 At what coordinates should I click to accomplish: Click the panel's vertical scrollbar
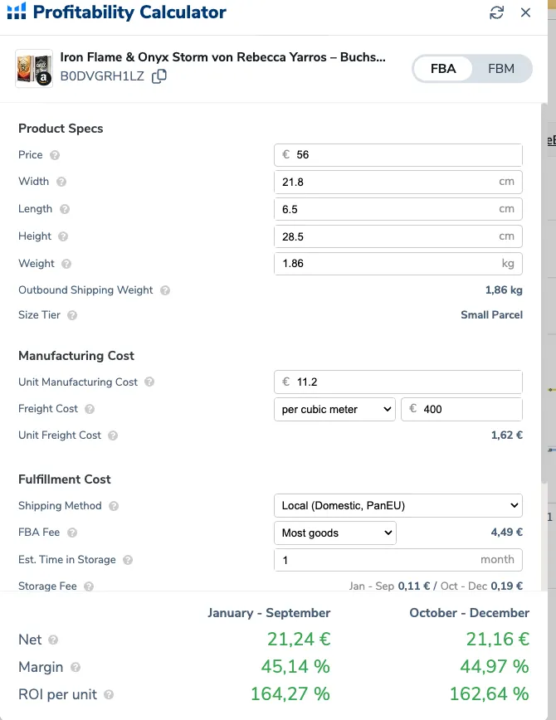544,294
